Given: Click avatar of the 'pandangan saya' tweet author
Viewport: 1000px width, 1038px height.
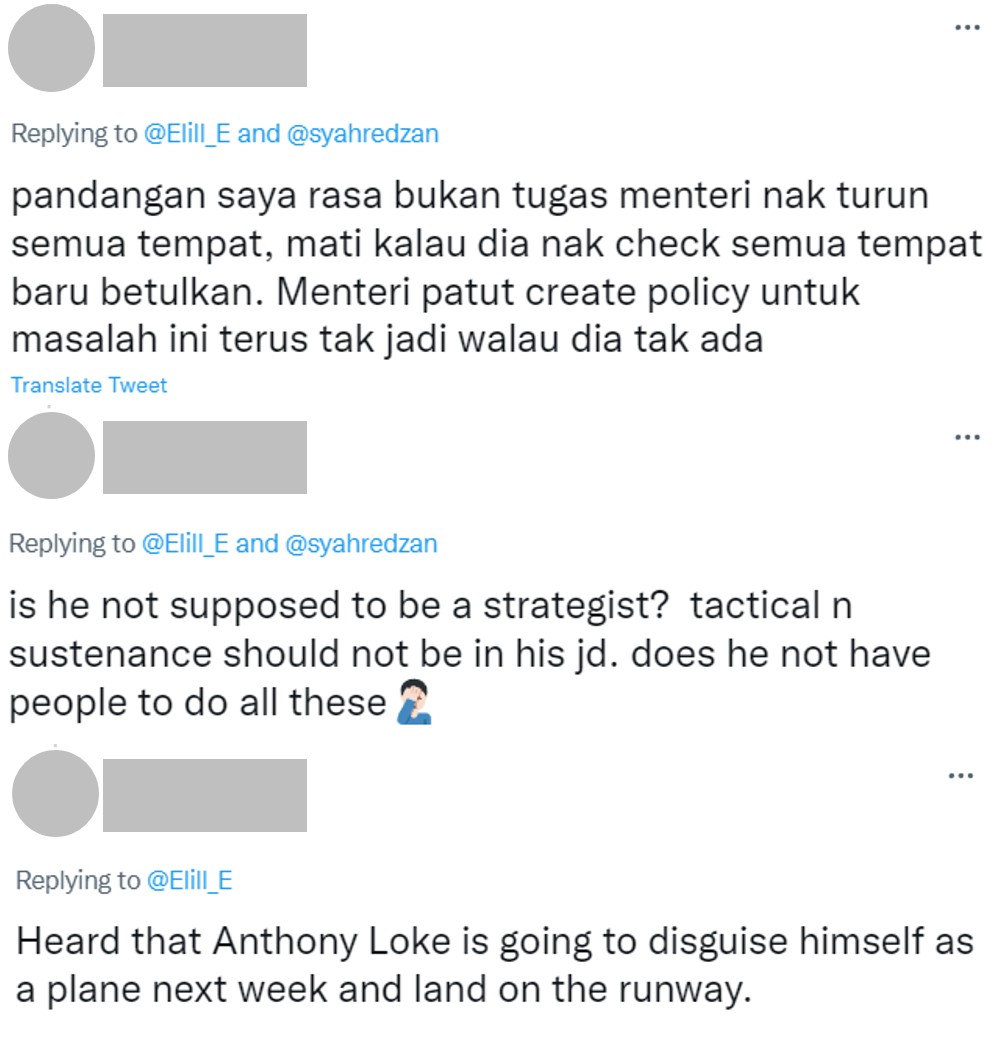Looking at the screenshot, I should (52, 48).
